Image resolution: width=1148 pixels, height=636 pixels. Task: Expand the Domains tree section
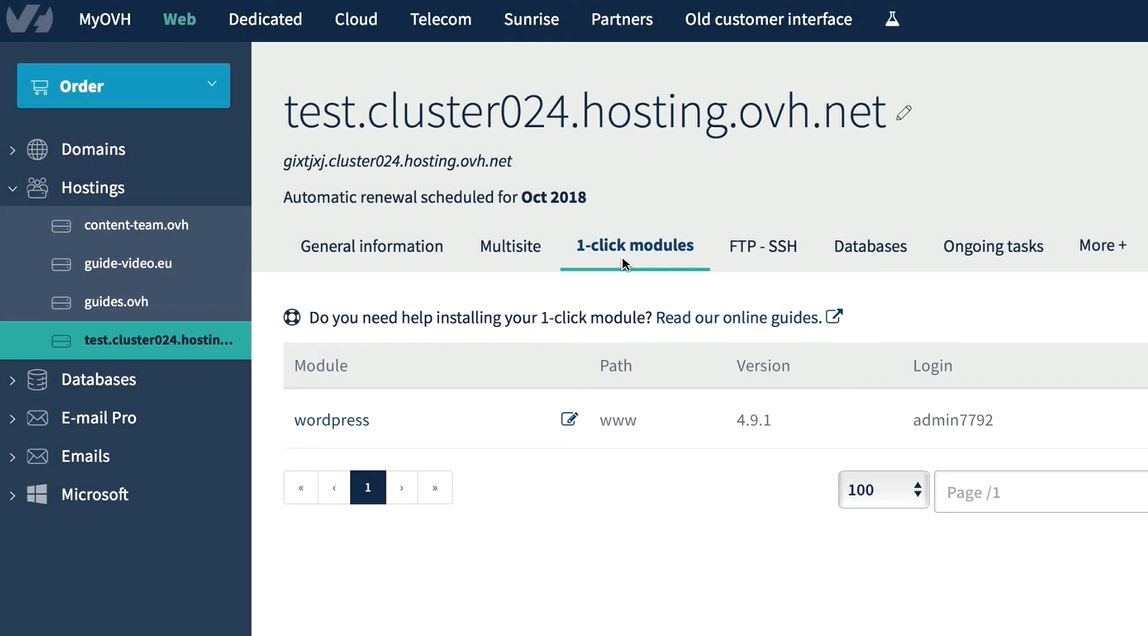pyautogui.click(x=12, y=150)
